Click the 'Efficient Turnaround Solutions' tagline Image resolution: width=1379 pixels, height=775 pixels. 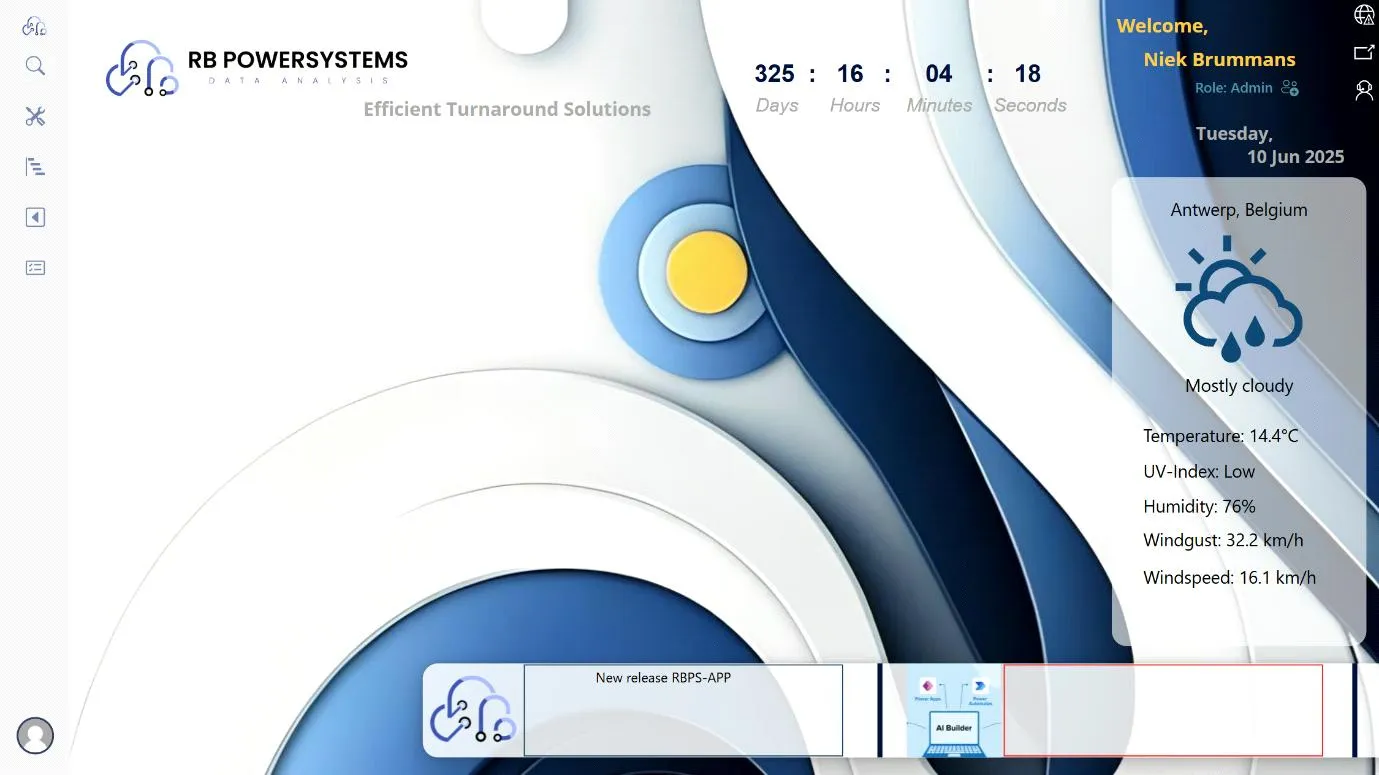[507, 109]
